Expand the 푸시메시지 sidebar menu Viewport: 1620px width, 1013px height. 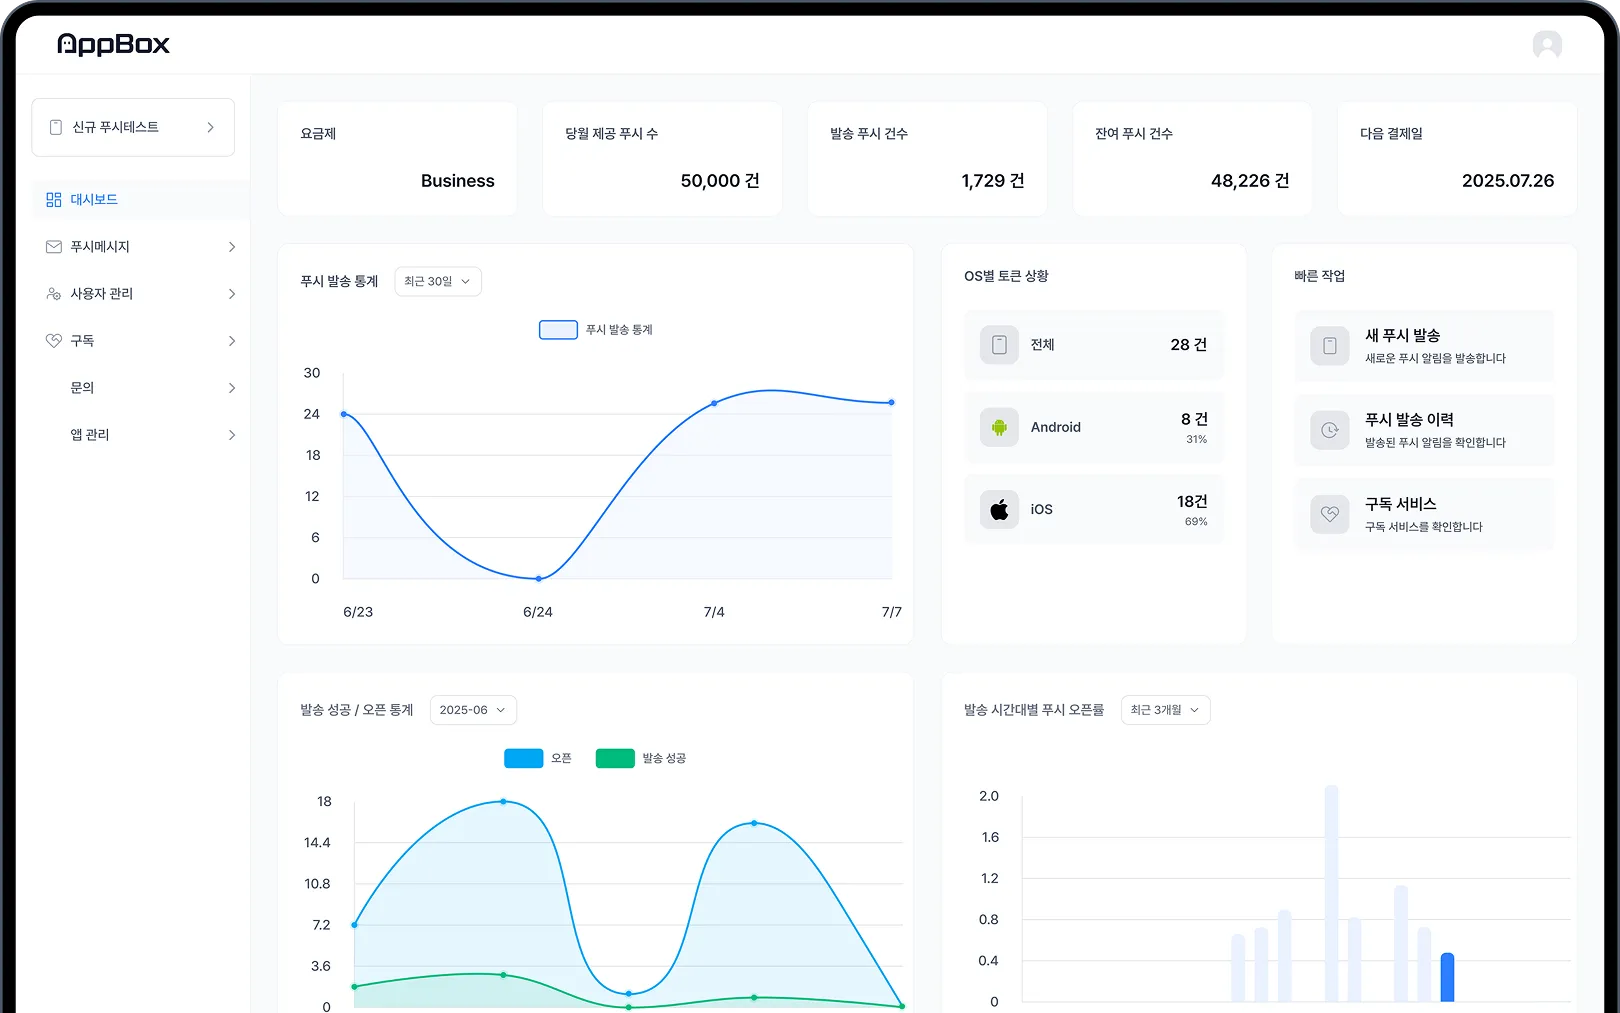point(140,247)
